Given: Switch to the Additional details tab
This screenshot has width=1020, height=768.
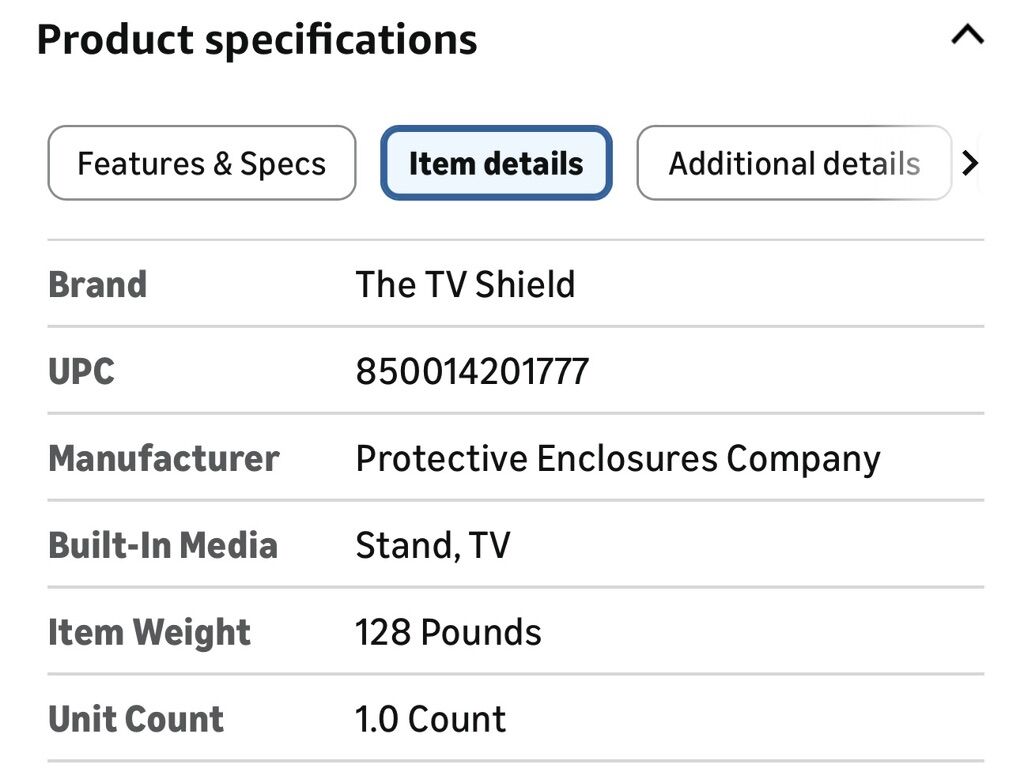Looking at the screenshot, I should [x=794, y=163].
